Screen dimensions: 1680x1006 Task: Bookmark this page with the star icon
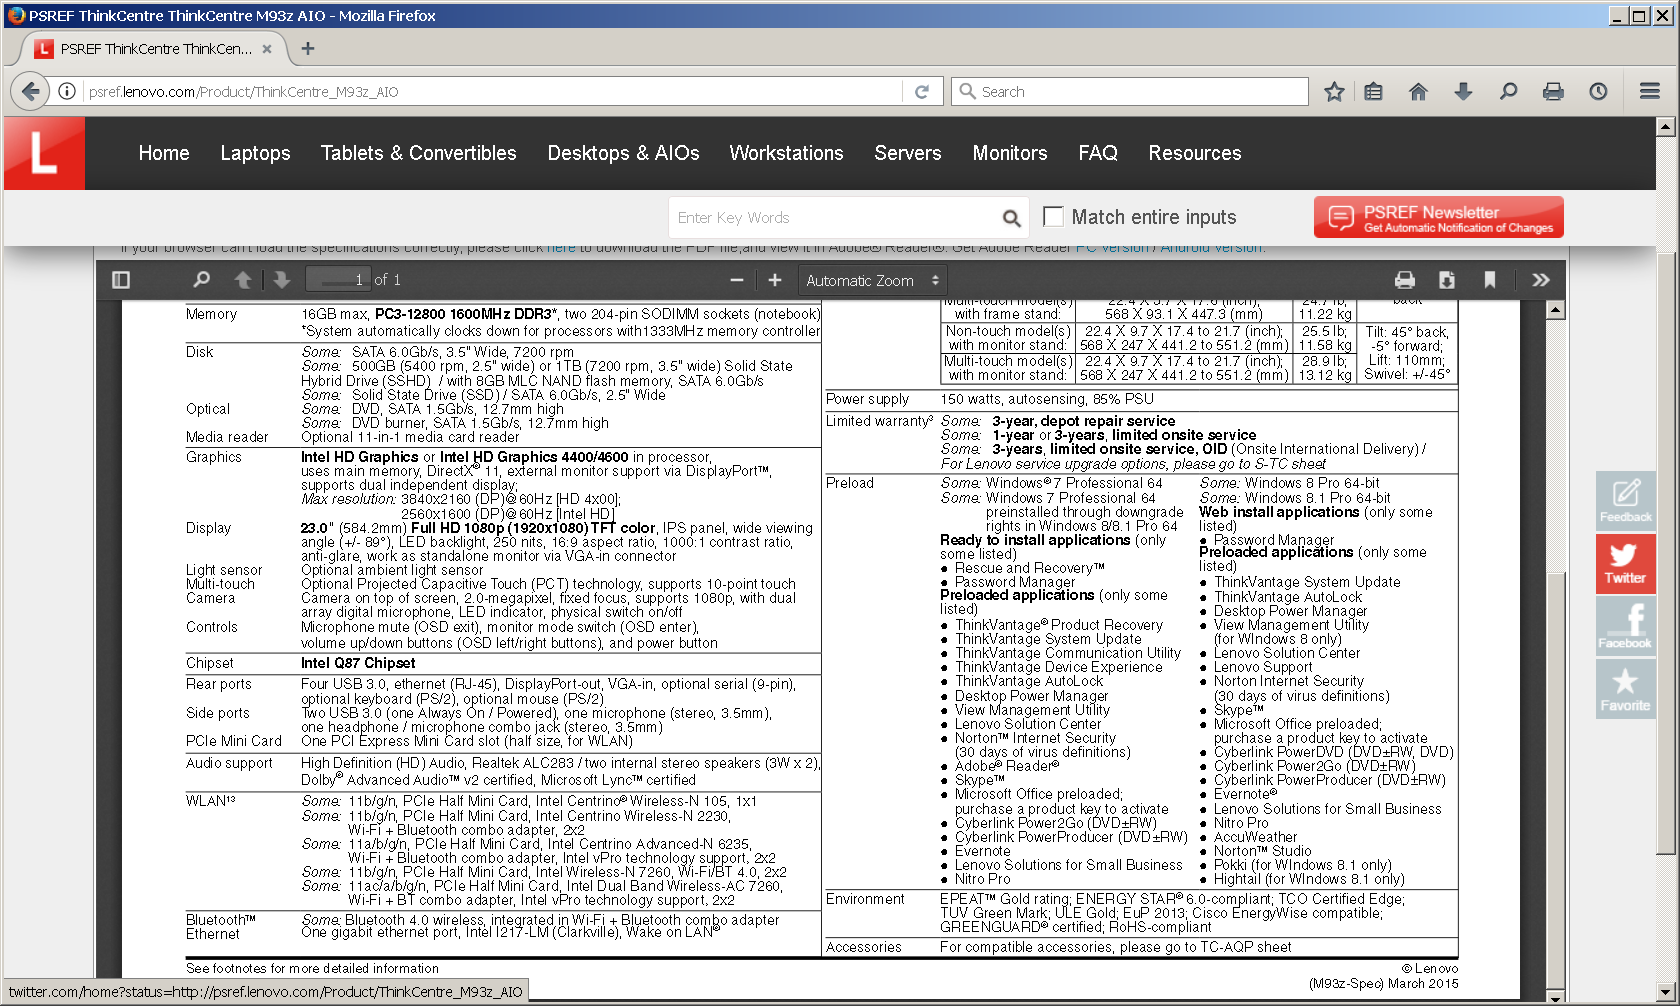(1334, 92)
